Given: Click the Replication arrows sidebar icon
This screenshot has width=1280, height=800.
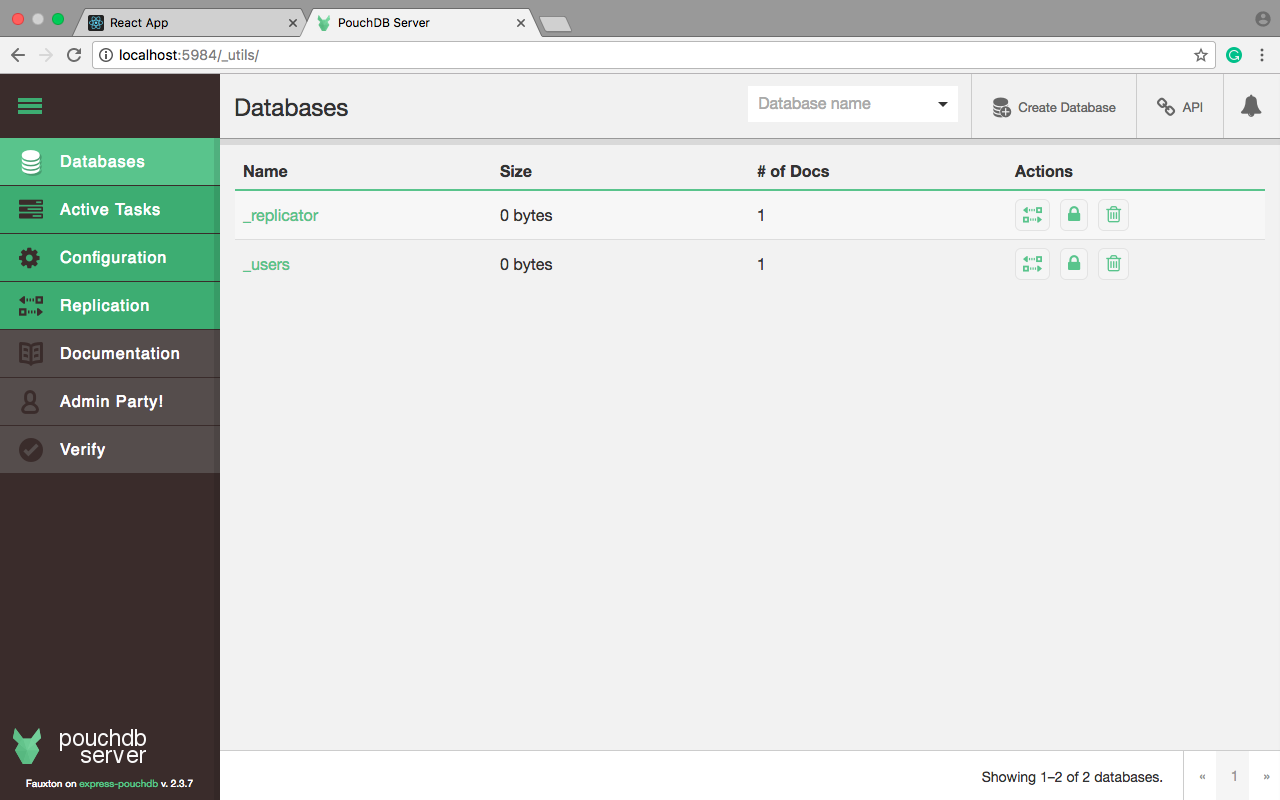Looking at the screenshot, I should tap(31, 306).
